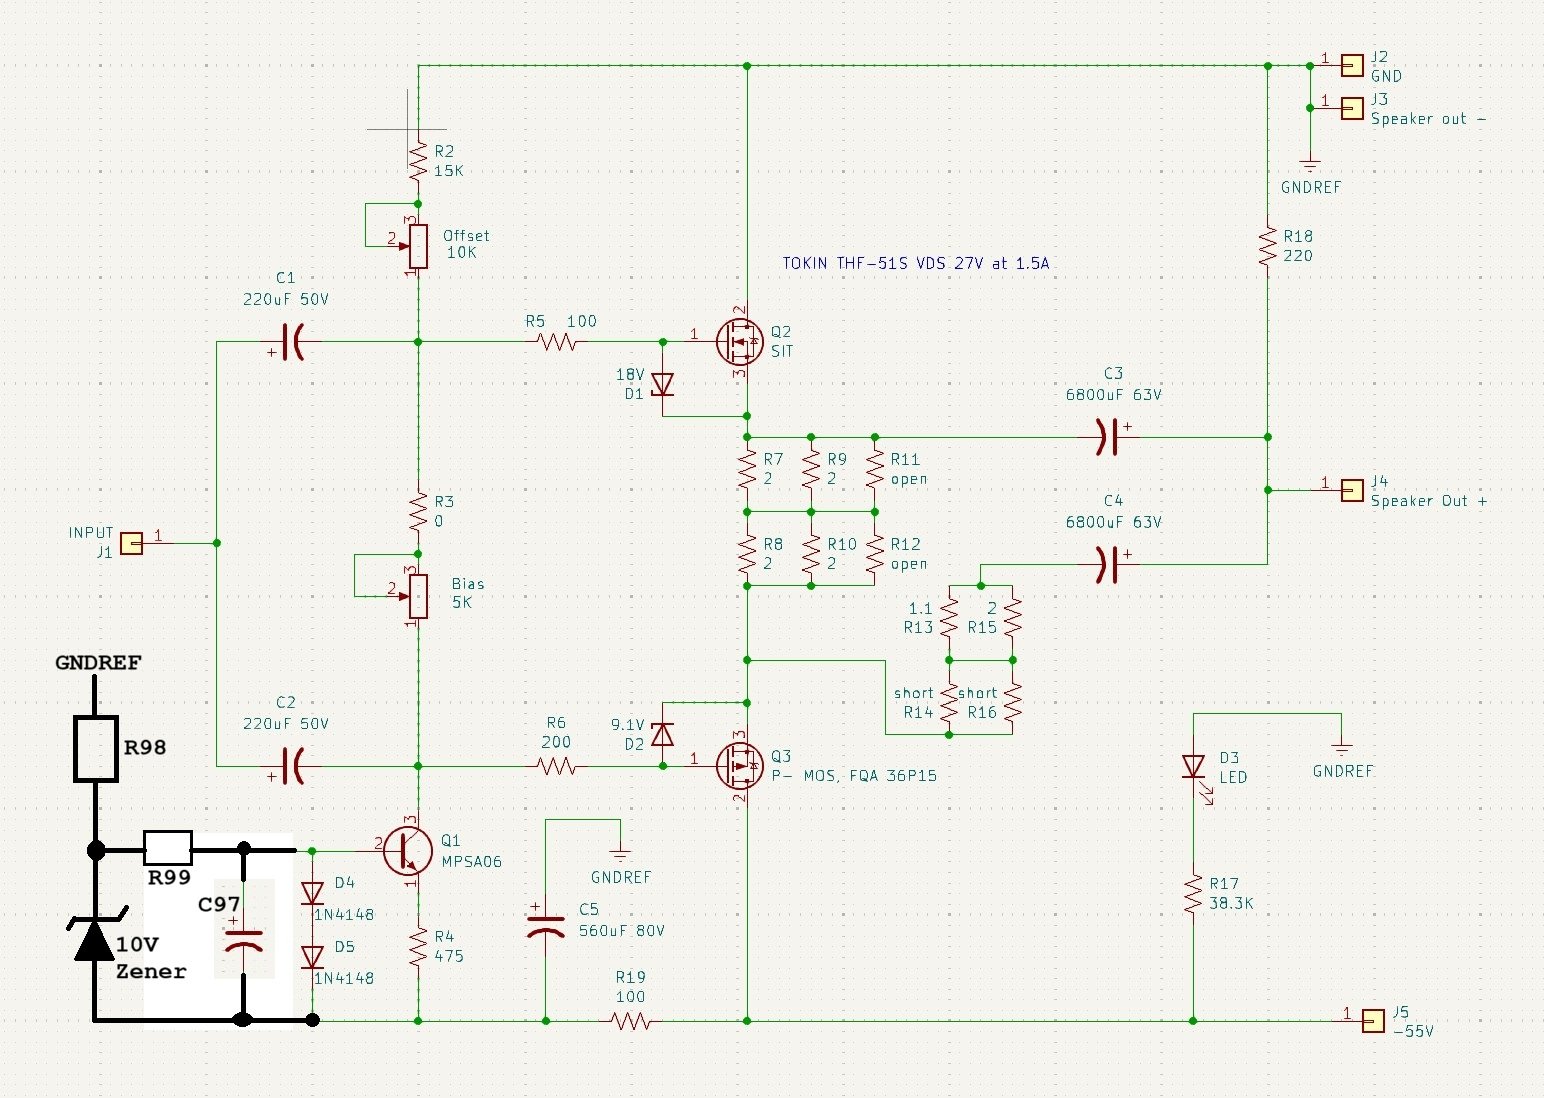Click the '15K' value of R2

coord(448,171)
